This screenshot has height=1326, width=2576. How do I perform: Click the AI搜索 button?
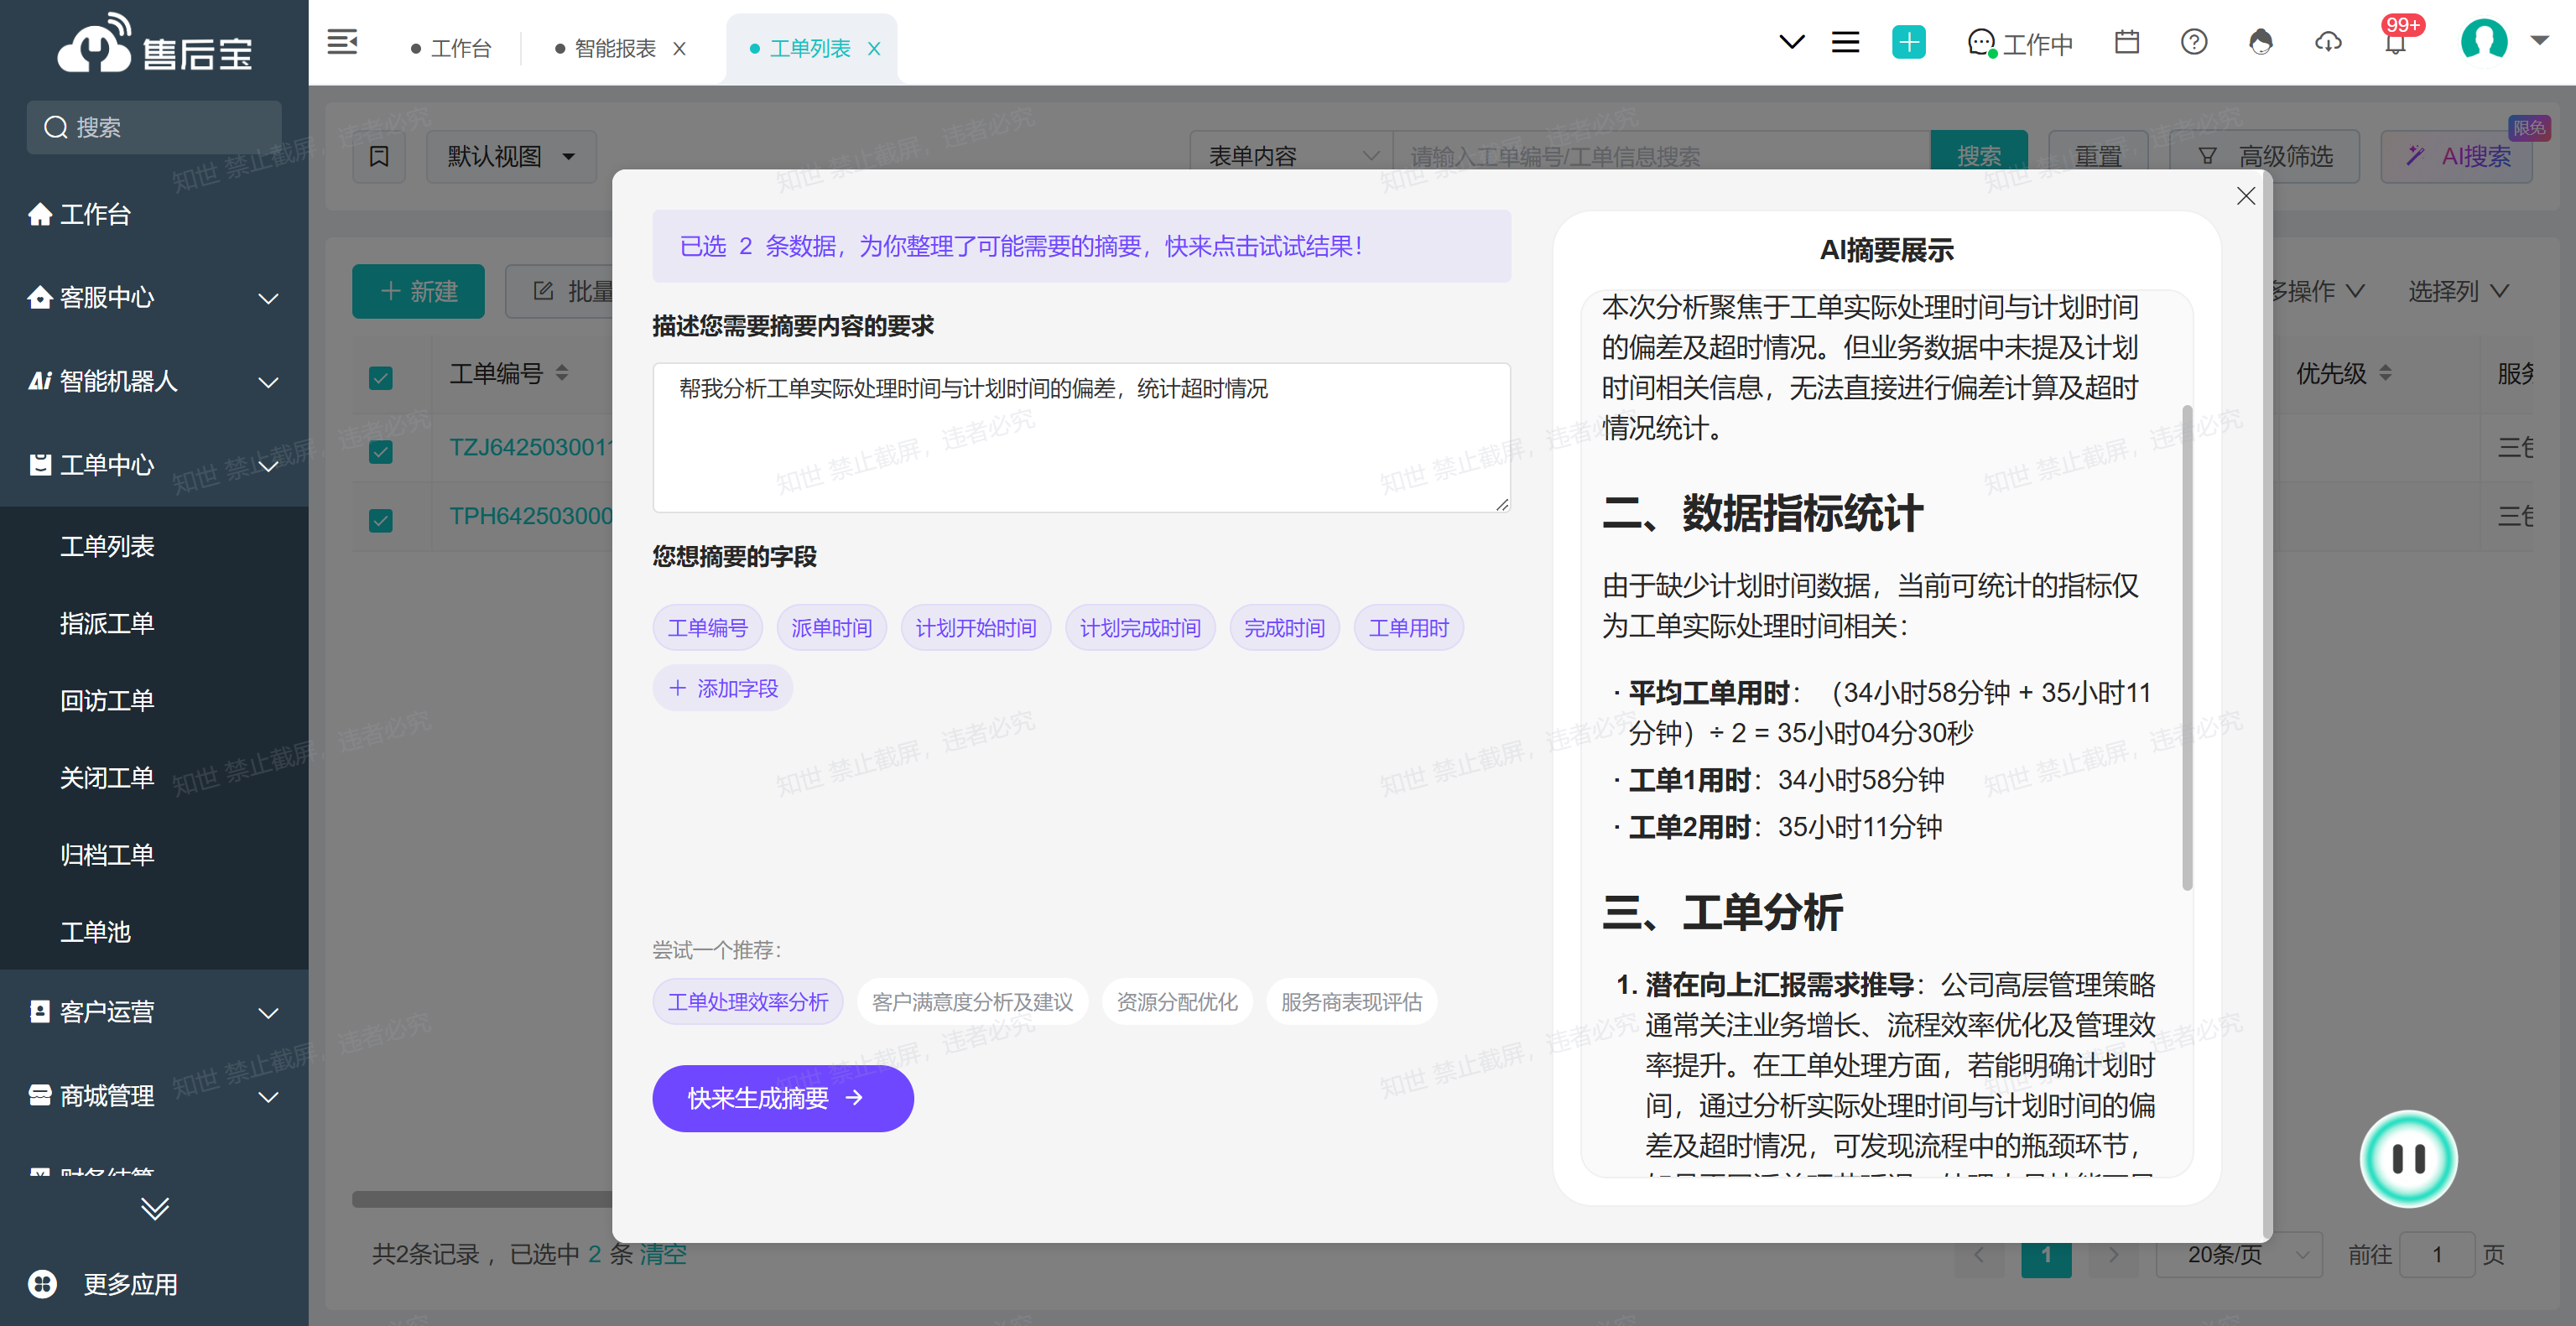[2457, 156]
